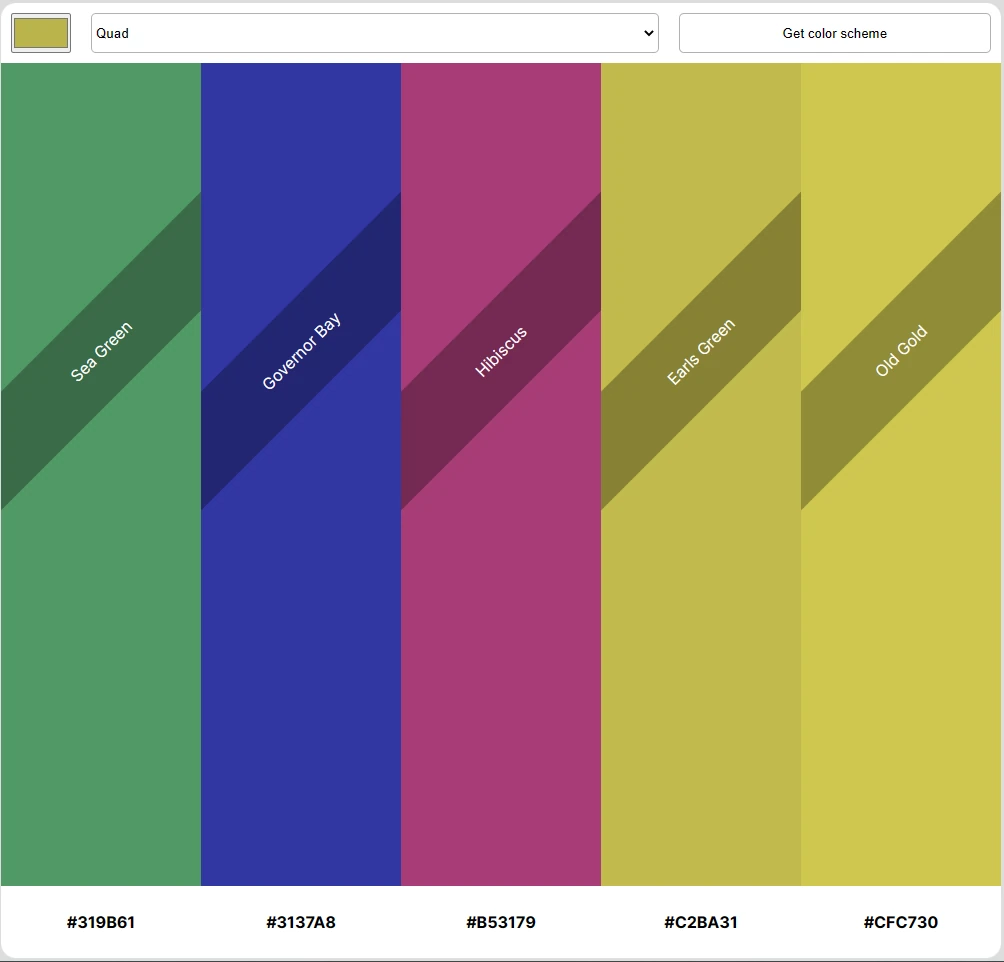This screenshot has width=1004, height=962.
Task: Click the Get color scheme button
Action: point(834,33)
